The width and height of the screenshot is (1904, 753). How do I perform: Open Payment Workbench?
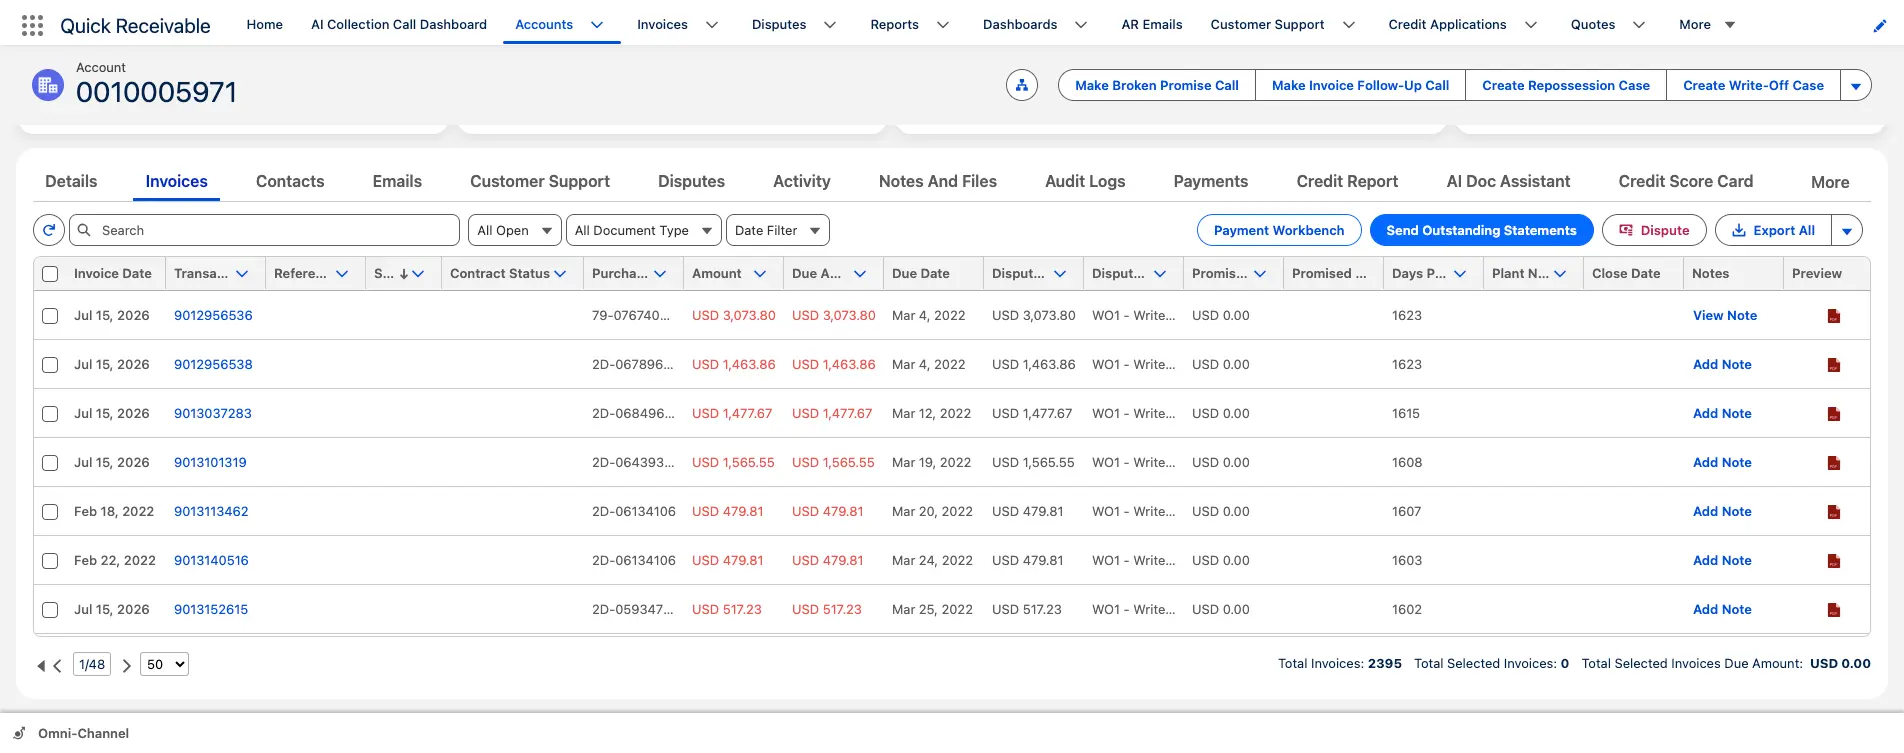[1279, 231]
